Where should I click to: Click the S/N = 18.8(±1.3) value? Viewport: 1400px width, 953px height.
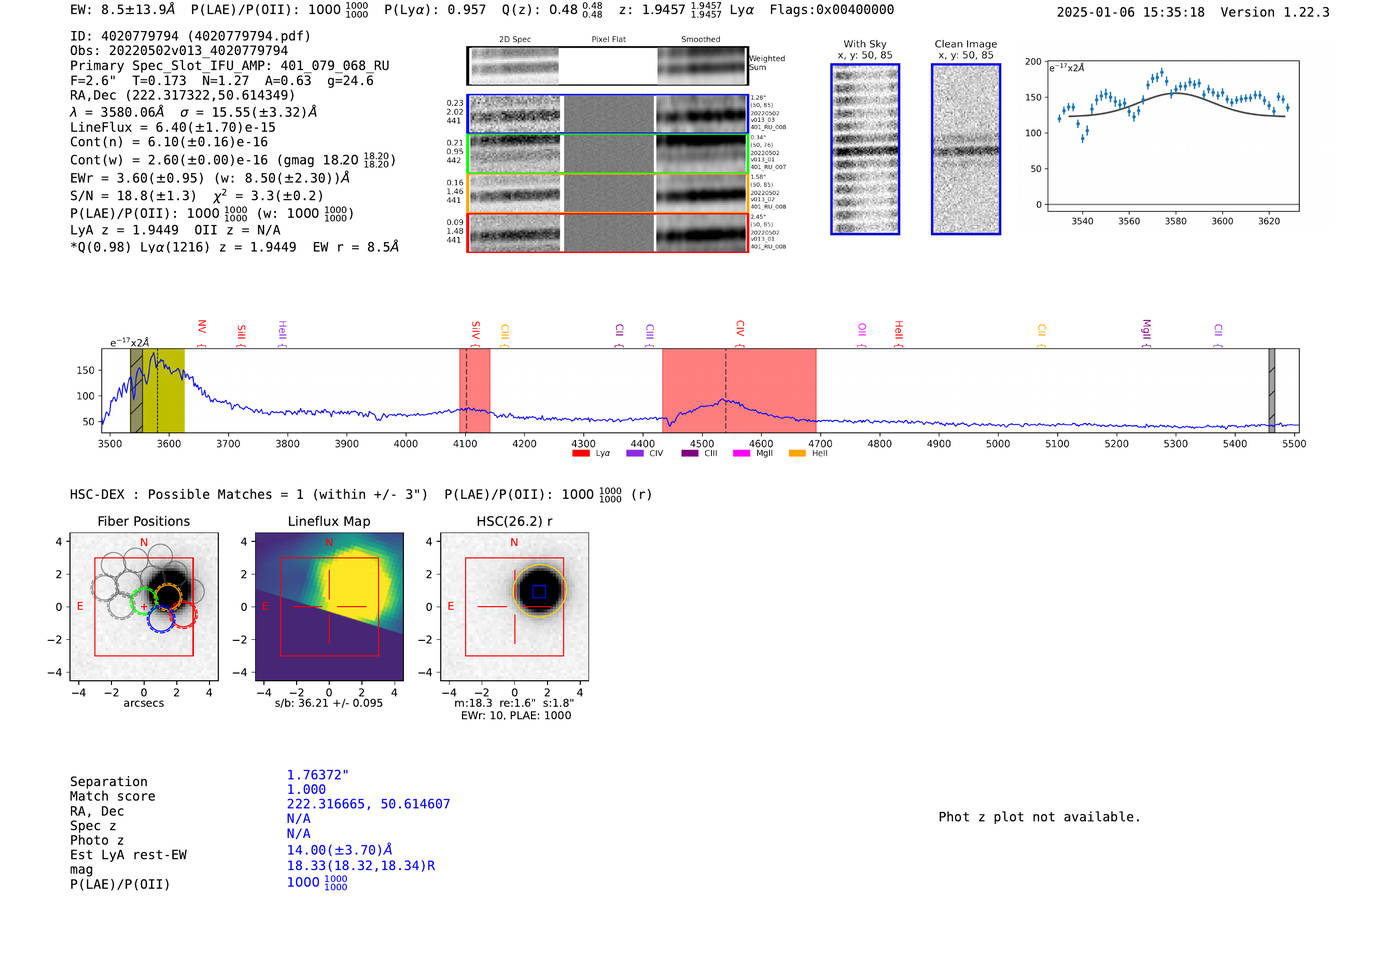coord(133,196)
